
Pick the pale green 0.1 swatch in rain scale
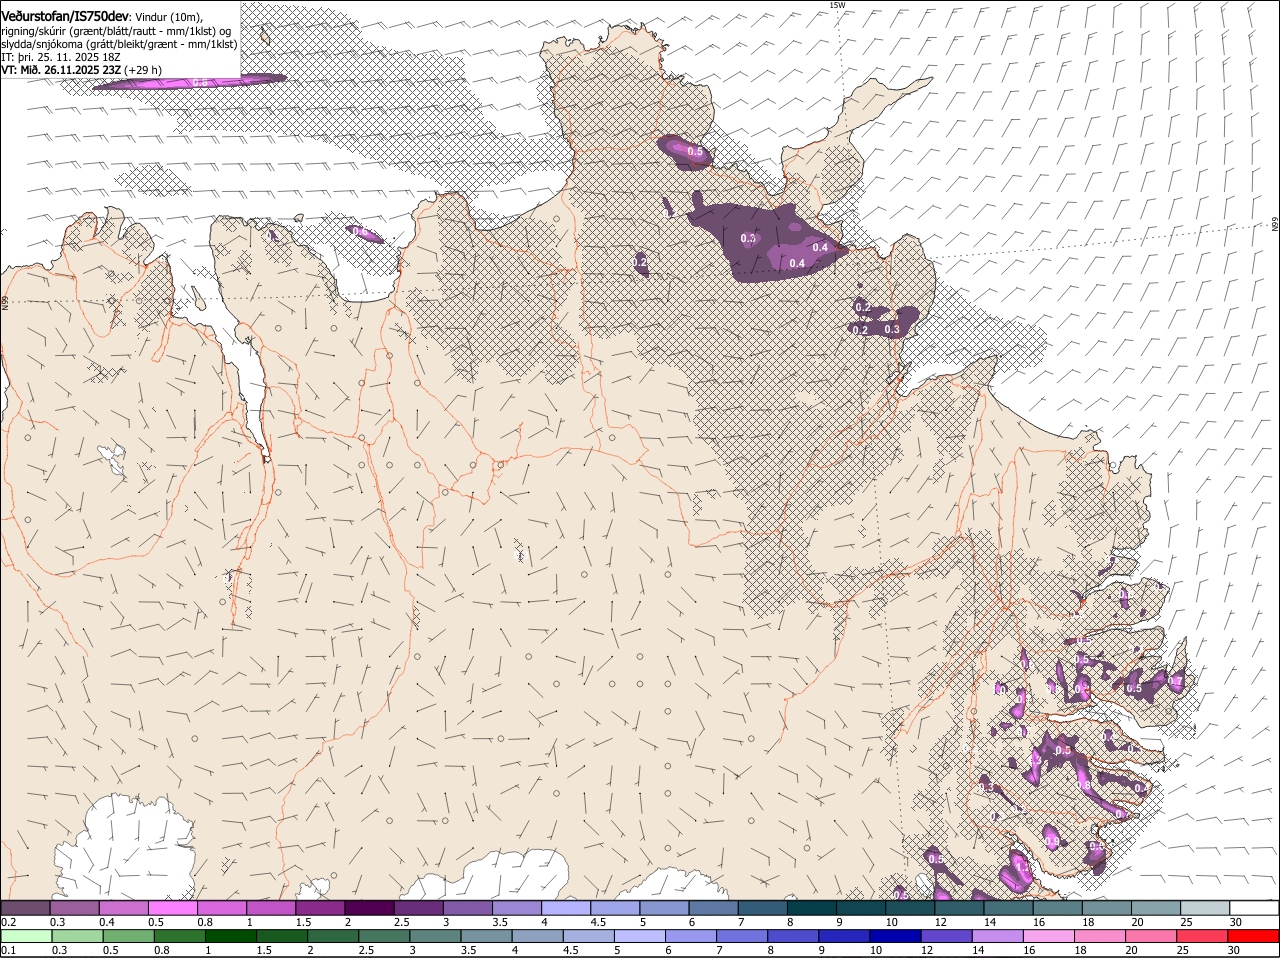[x=25, y=937]
